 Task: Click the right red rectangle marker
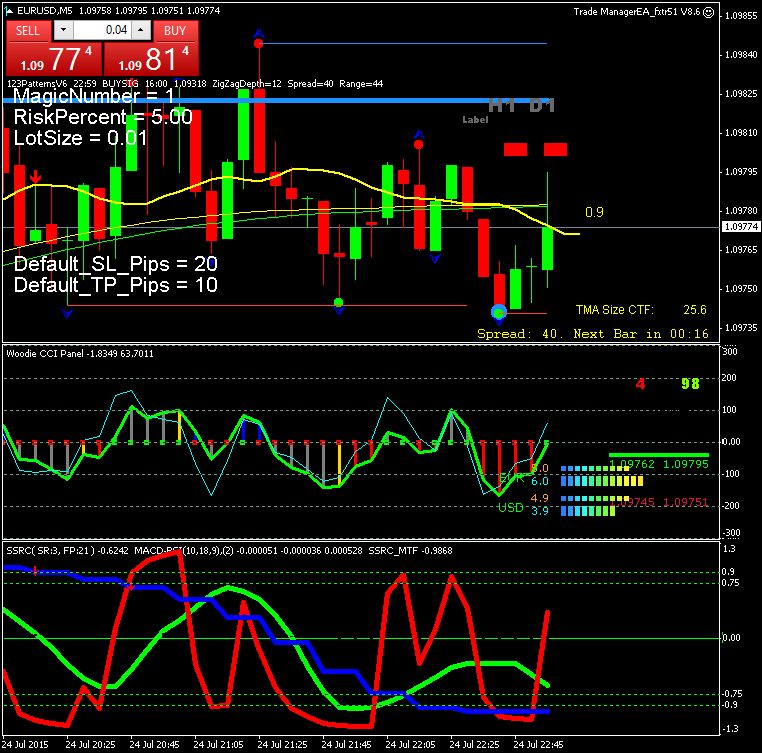(x=555, y=149)
